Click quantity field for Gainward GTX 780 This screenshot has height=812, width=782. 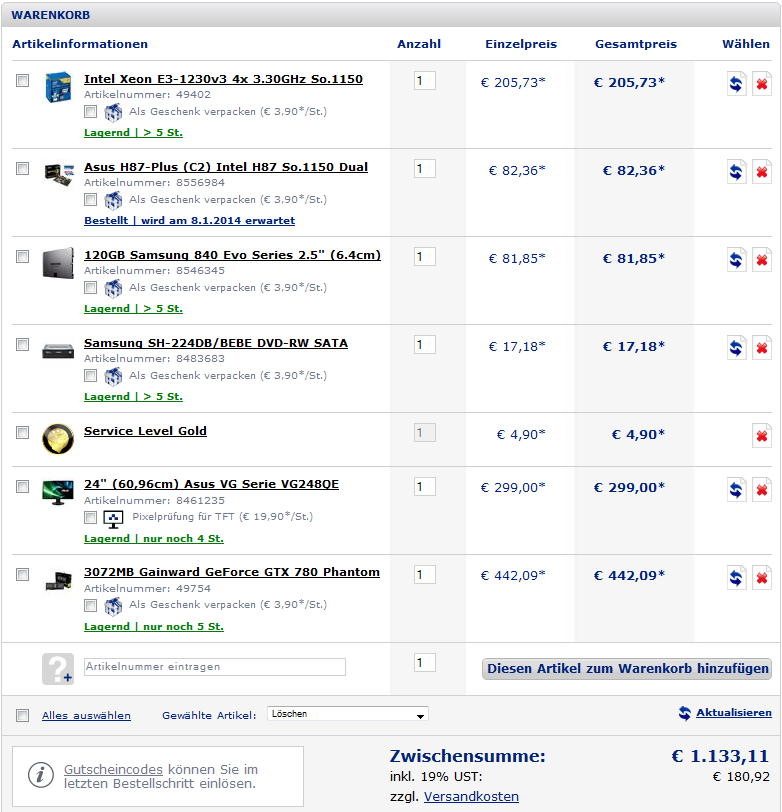coord(425,575)
